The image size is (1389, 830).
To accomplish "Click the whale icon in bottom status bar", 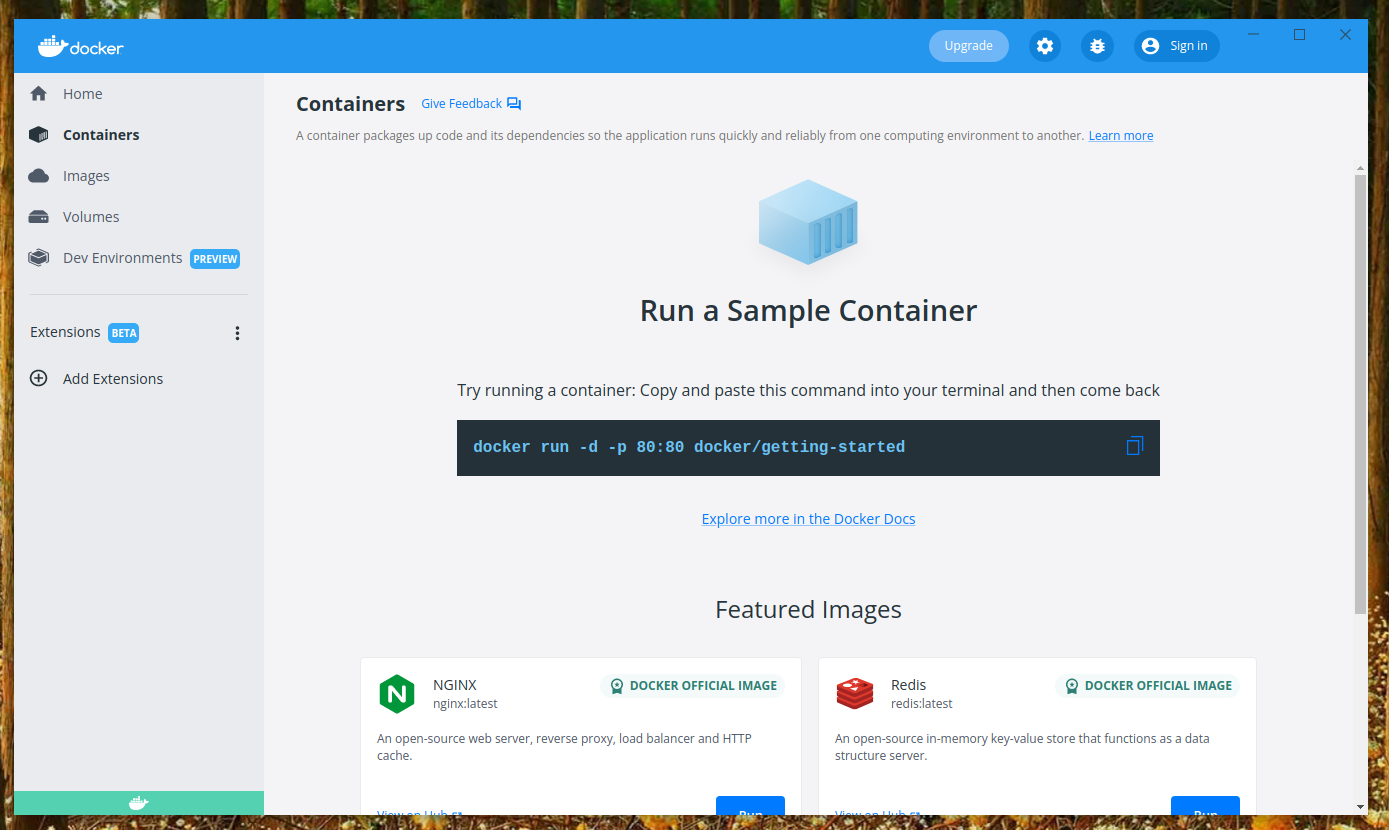I will coord(139,803).
